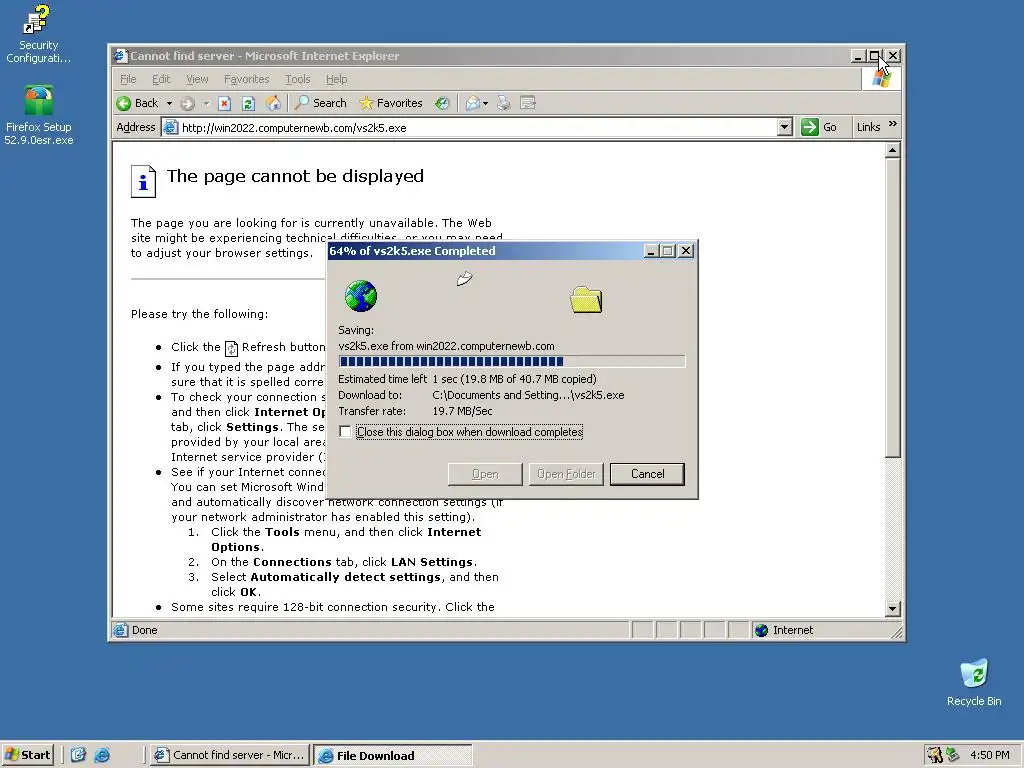The height and width of the screenshot is (768, 1024).
Task: Click the IE page scrollbar up arrow
Action: (893, 151)
